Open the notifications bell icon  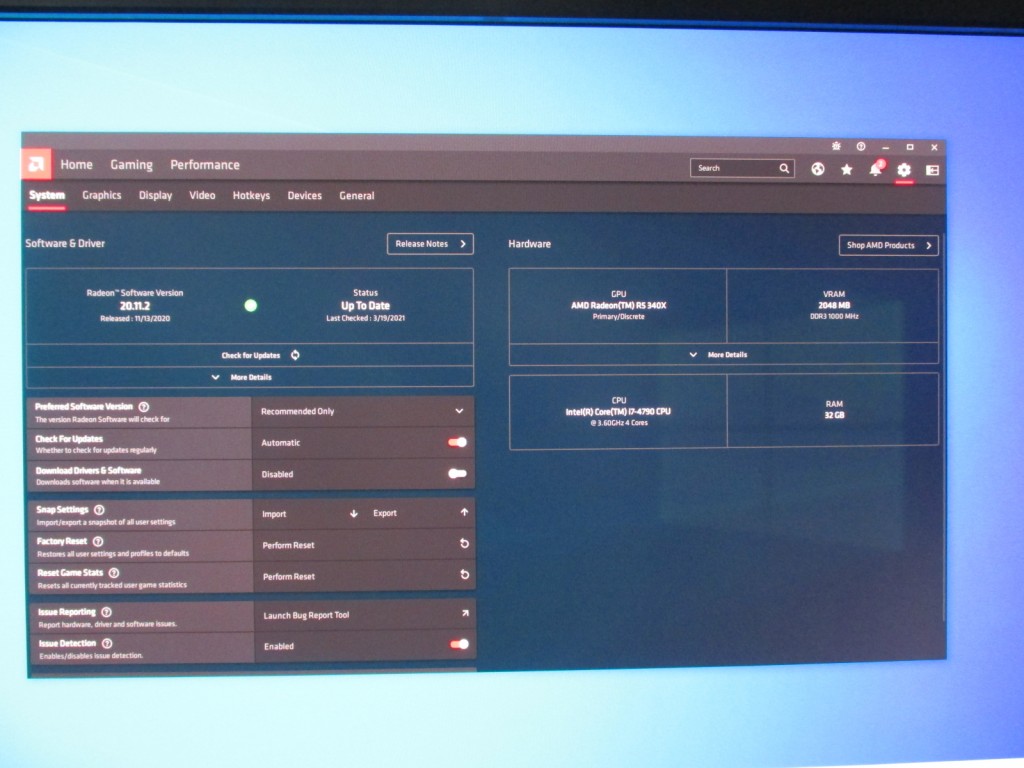(x=876, y=169)
